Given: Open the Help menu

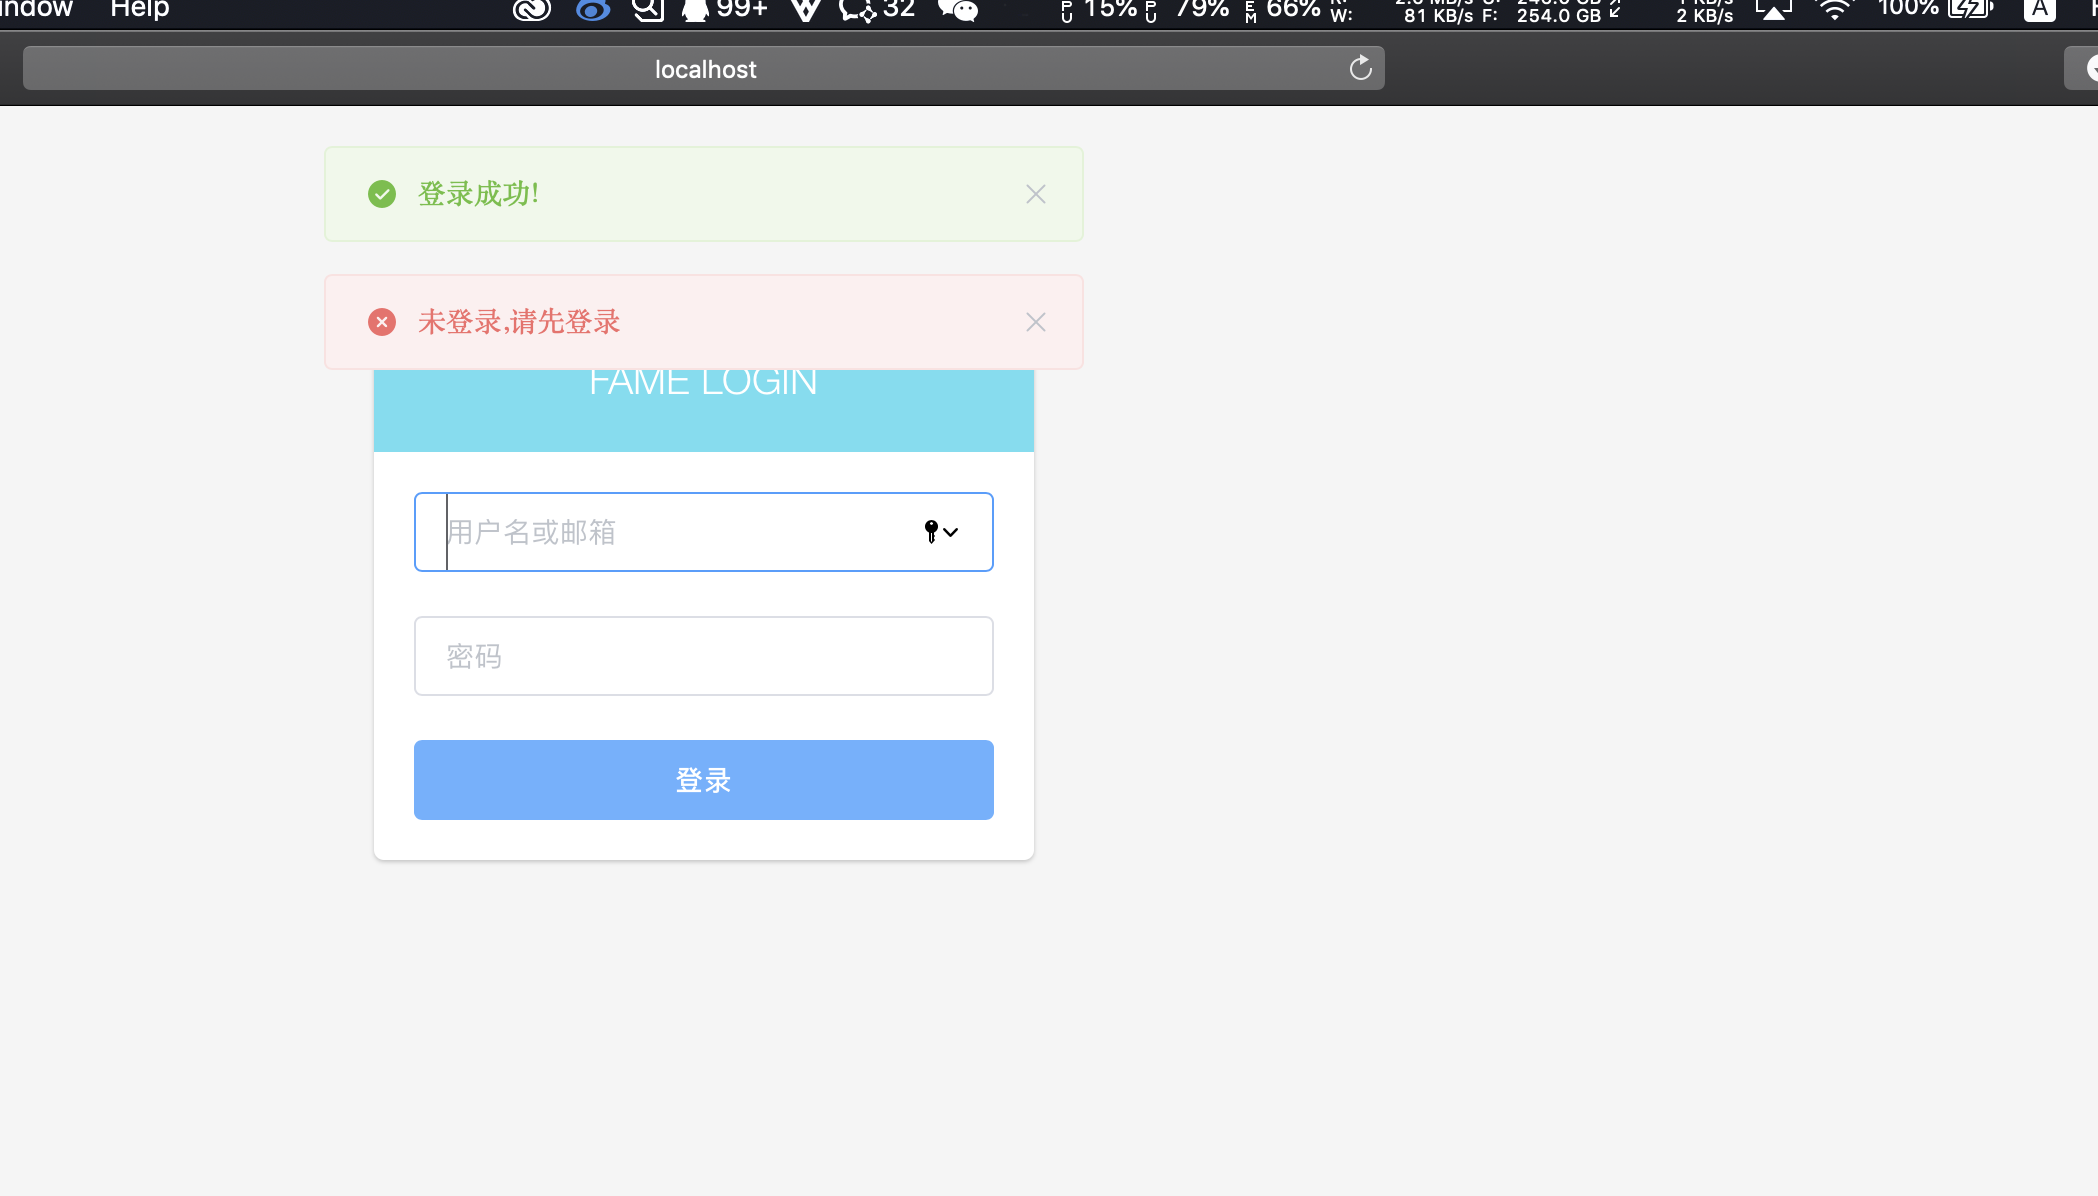Looking at the screenshot, I should pos(139,9).
